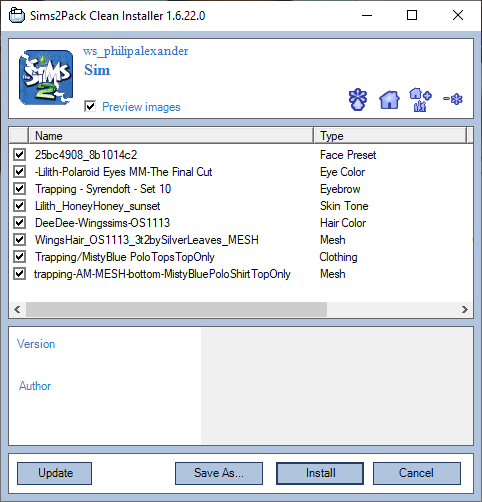Click the house with plus icon
This screenshot has height=502, width=482.
(420, 100)
